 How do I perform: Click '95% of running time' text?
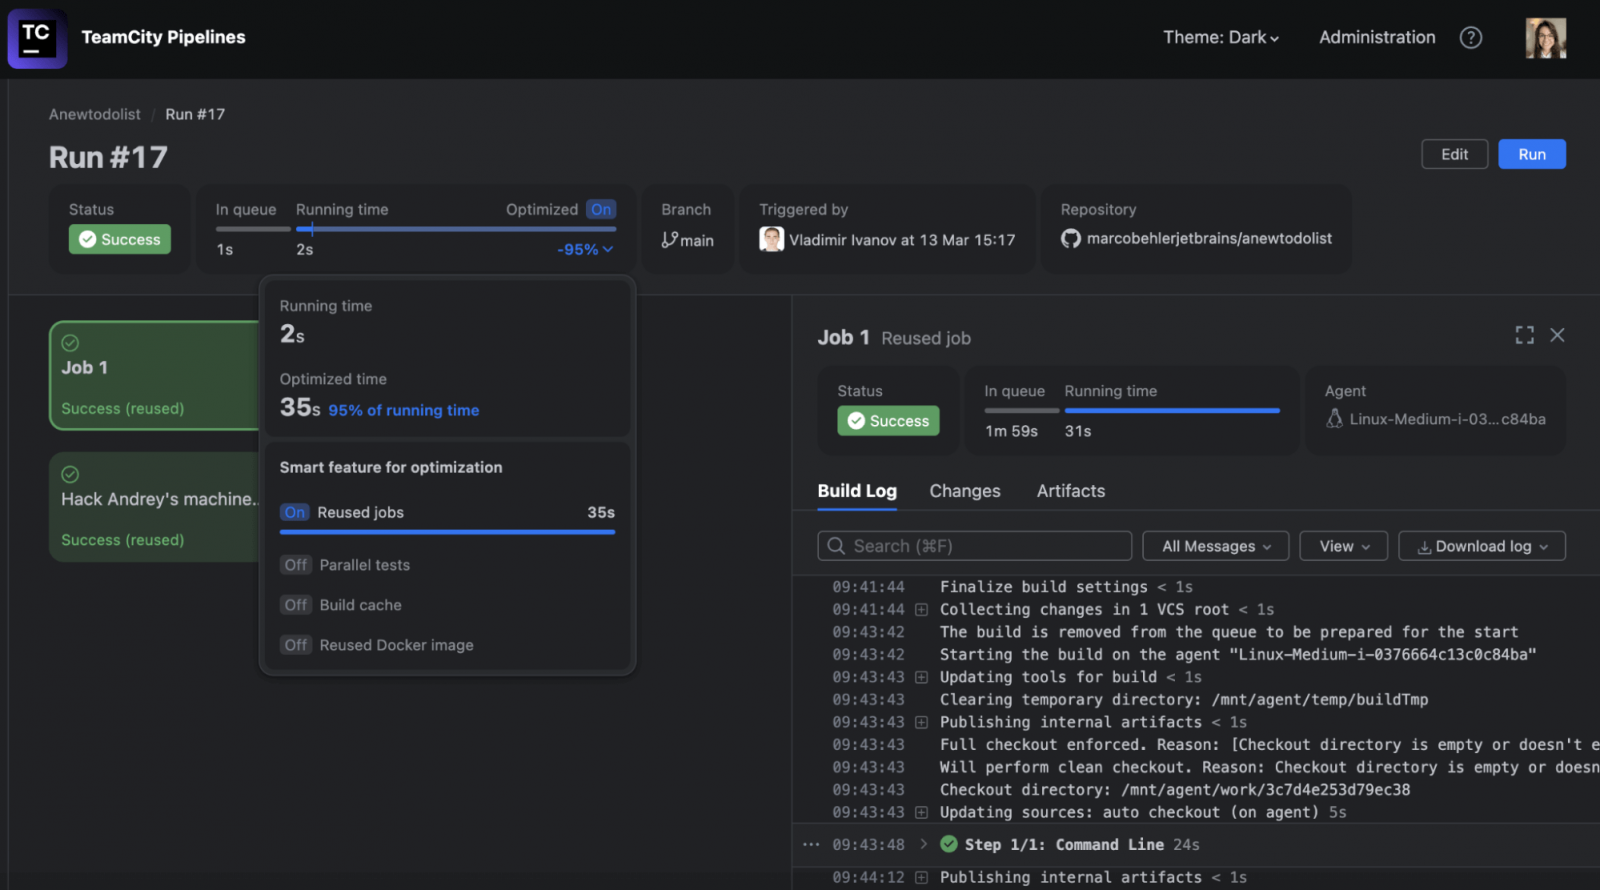click(x=404, y=410)
